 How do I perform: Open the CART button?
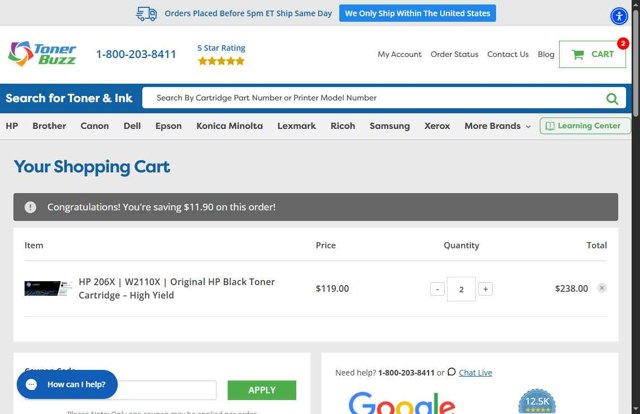click(592, 54)
